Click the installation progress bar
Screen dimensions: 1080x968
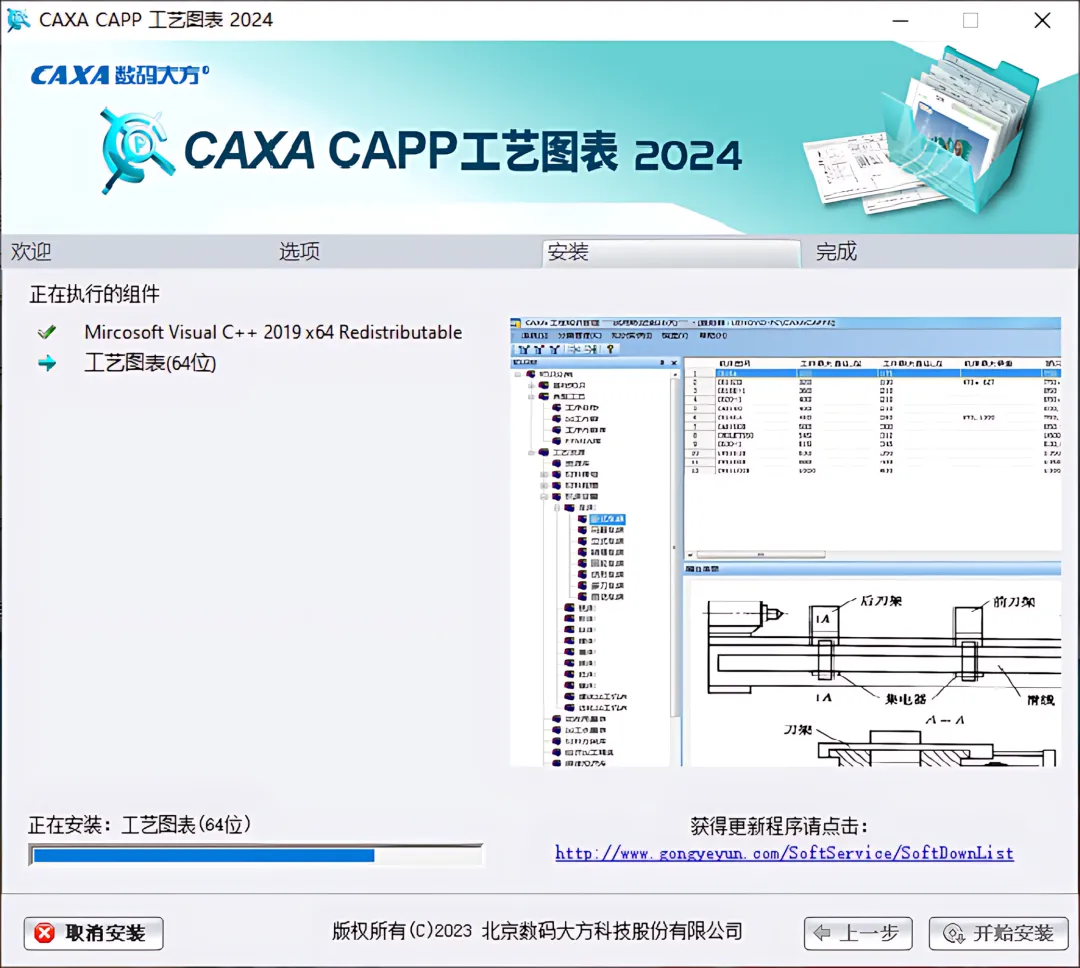(x=256, y=855)
